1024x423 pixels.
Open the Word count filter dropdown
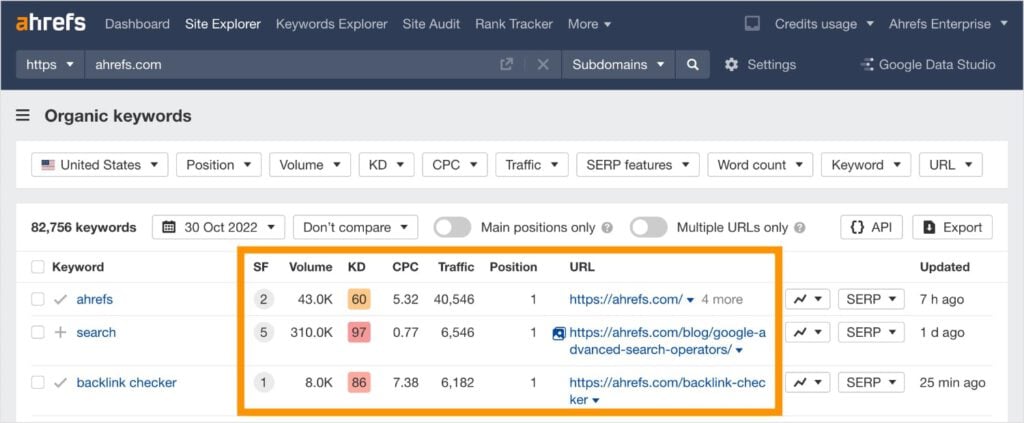(760, 164)
